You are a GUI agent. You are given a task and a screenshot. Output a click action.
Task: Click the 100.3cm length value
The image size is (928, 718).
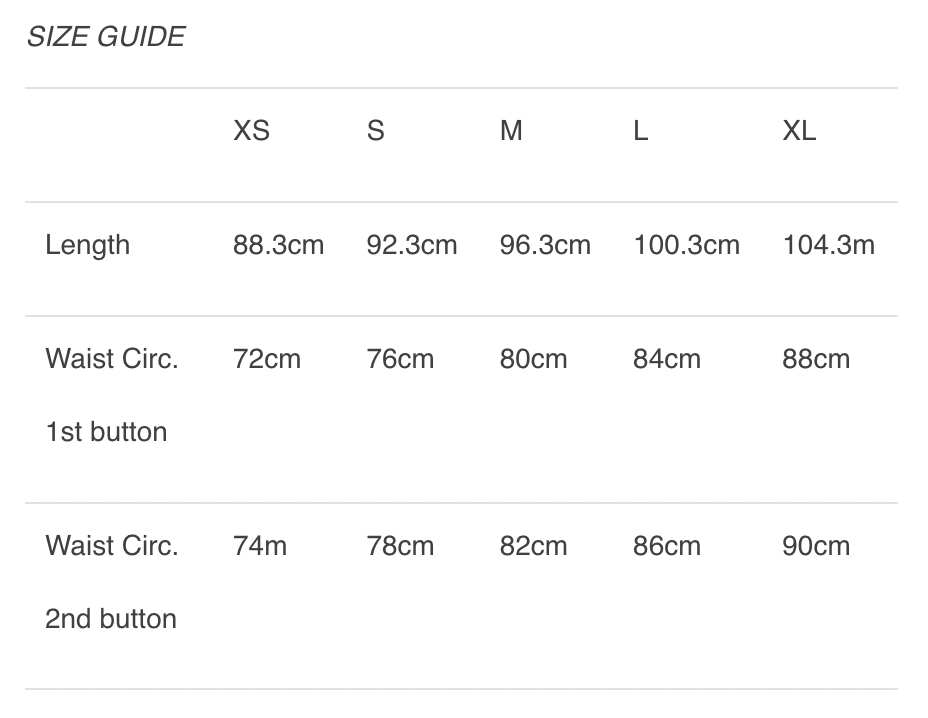tap(687, 245)
